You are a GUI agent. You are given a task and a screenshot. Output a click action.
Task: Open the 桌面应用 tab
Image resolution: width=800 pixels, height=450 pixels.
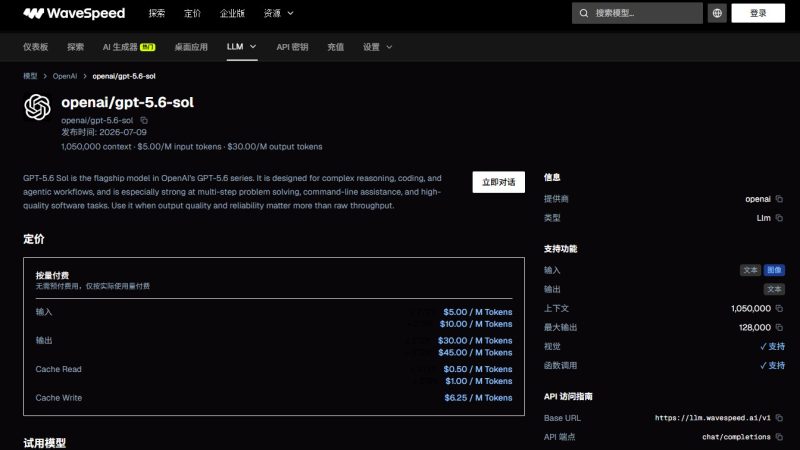[x=191, y=47]
